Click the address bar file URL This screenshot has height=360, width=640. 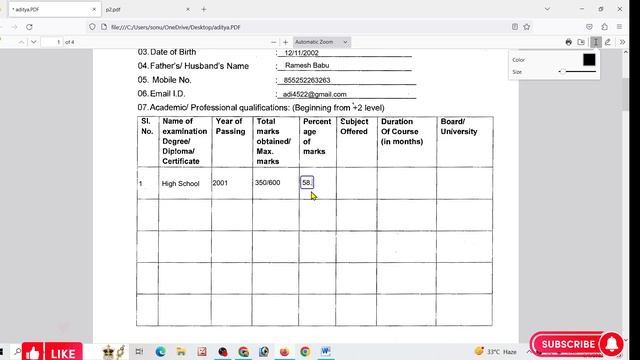pyautogui.click(x=176, y=27)
